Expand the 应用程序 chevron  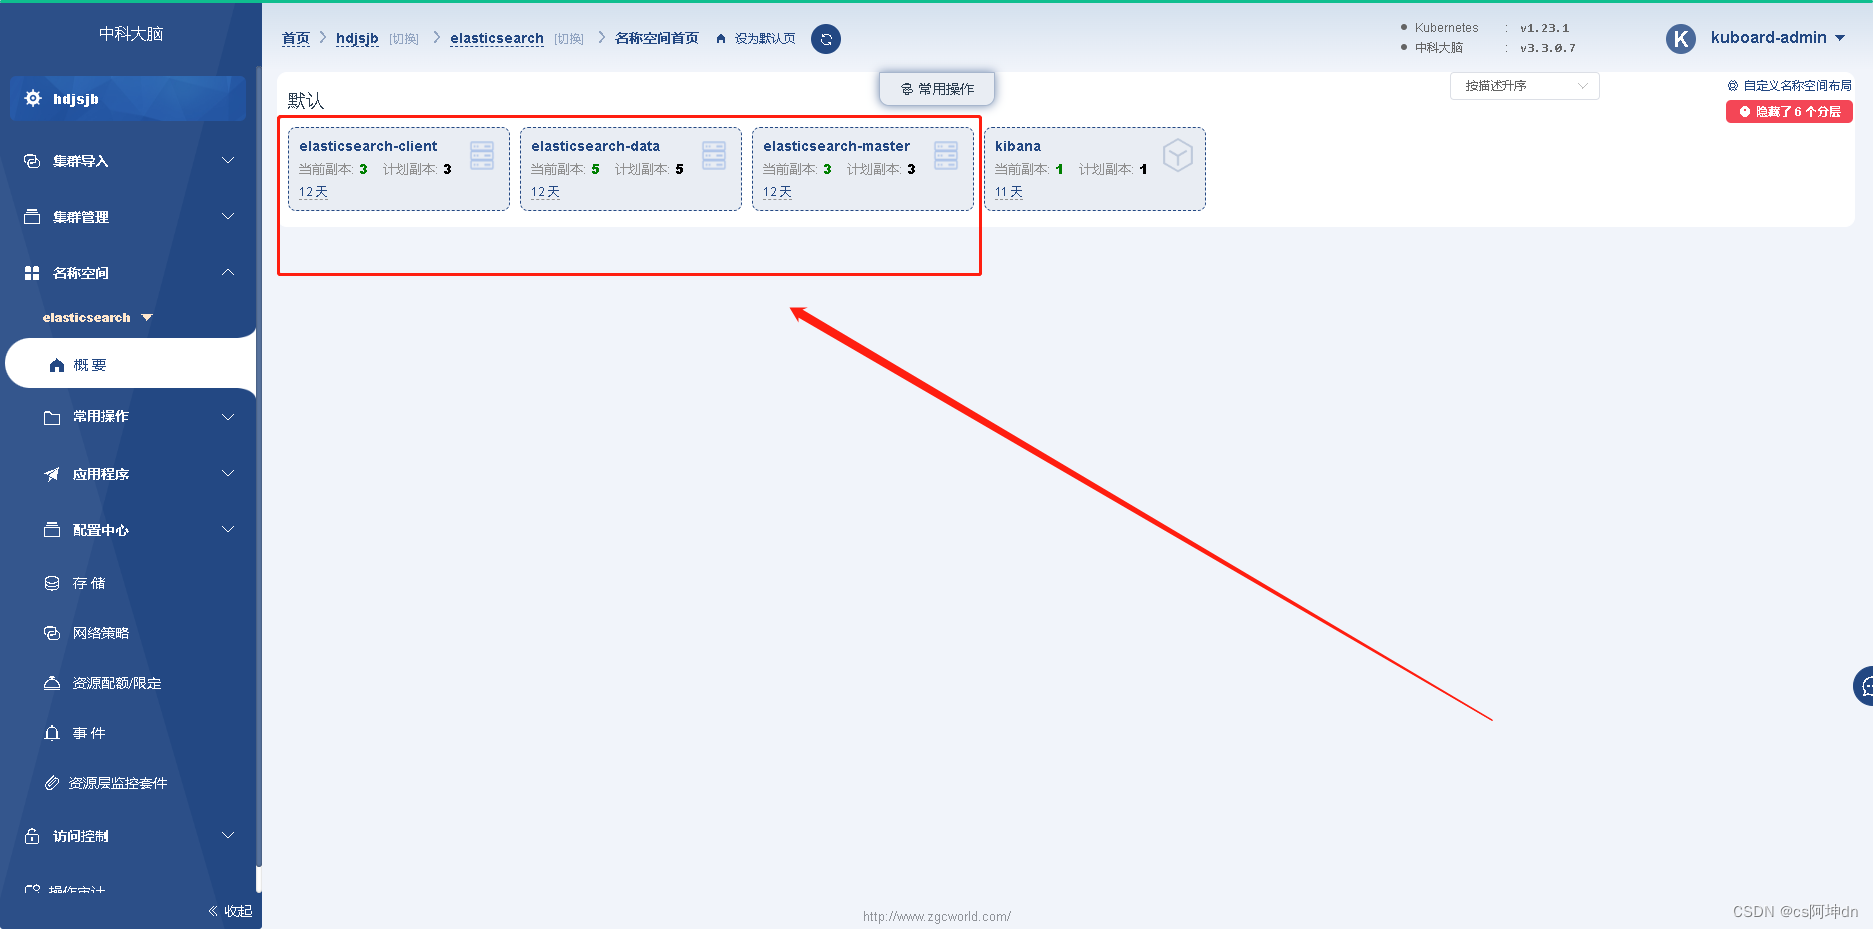click(228, 473)
